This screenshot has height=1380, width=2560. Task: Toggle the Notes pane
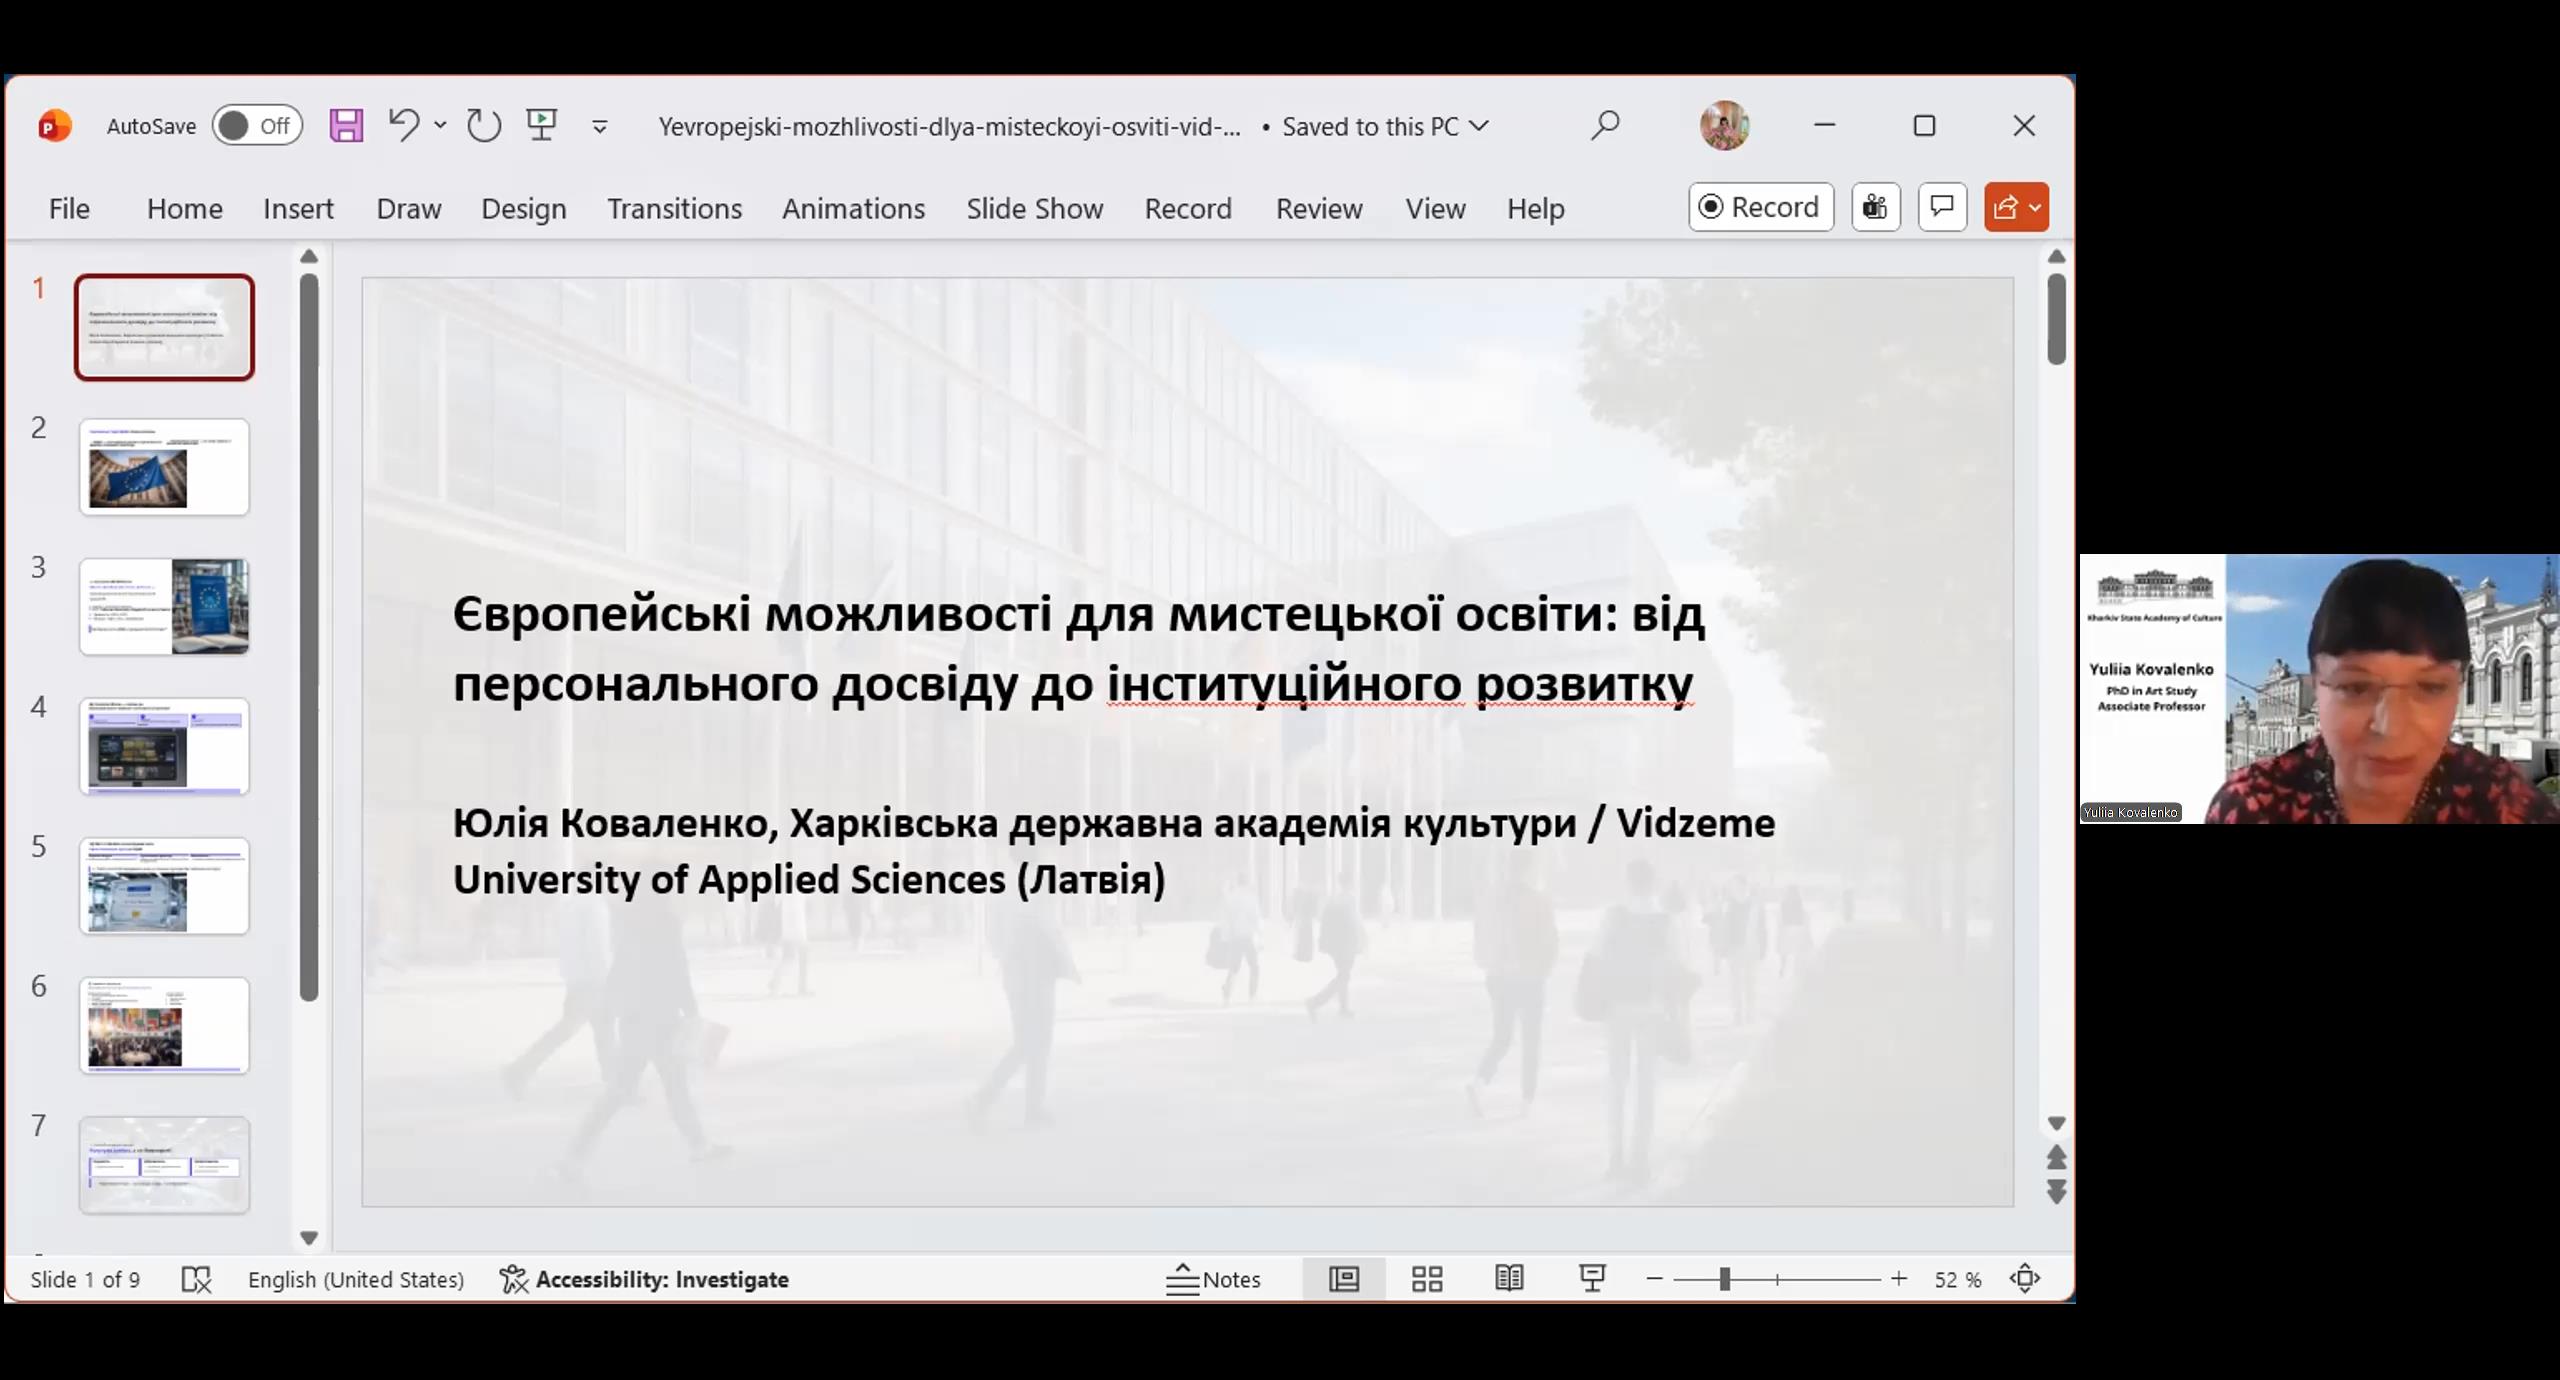1214,1279
